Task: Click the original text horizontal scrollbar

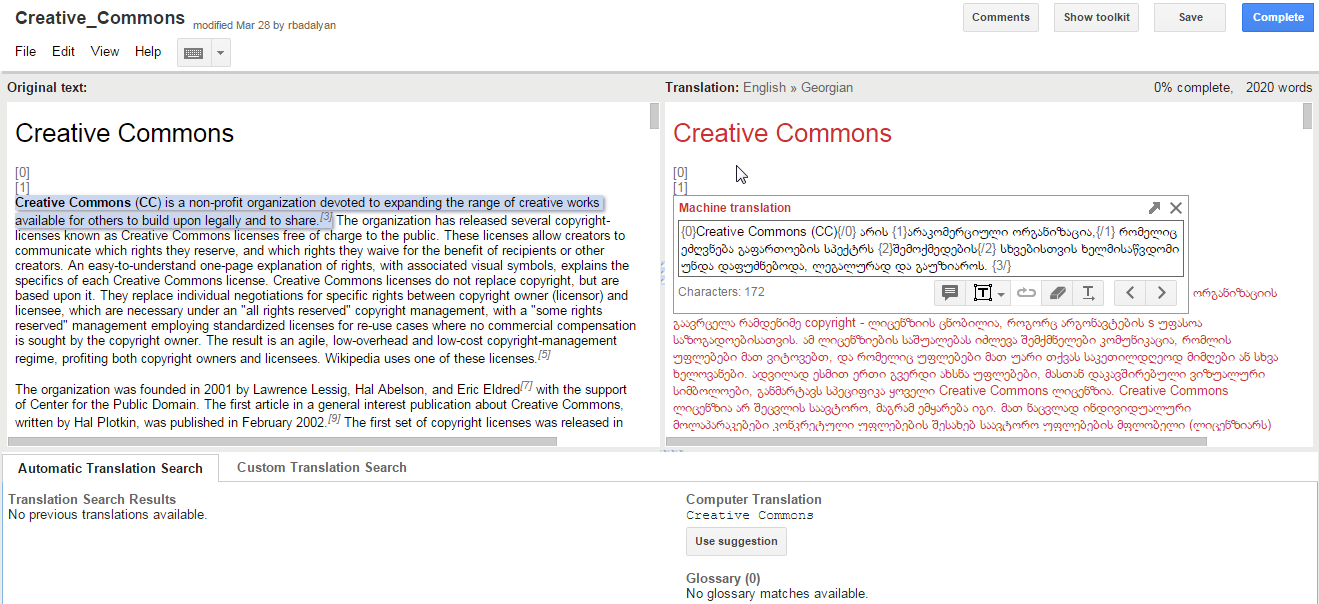Action: pos(283,440)
